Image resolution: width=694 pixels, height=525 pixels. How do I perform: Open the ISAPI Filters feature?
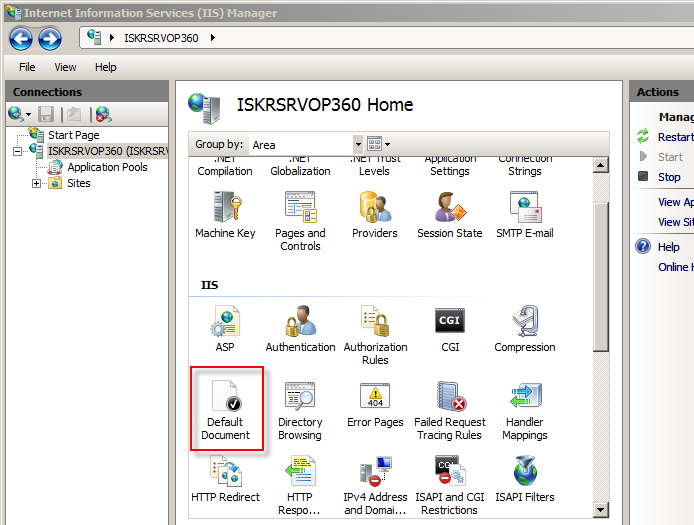tap(525, 479)
